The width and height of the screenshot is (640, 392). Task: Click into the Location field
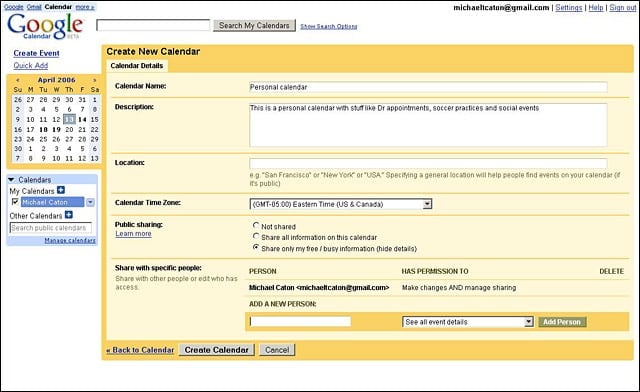(x=428, y=163)
